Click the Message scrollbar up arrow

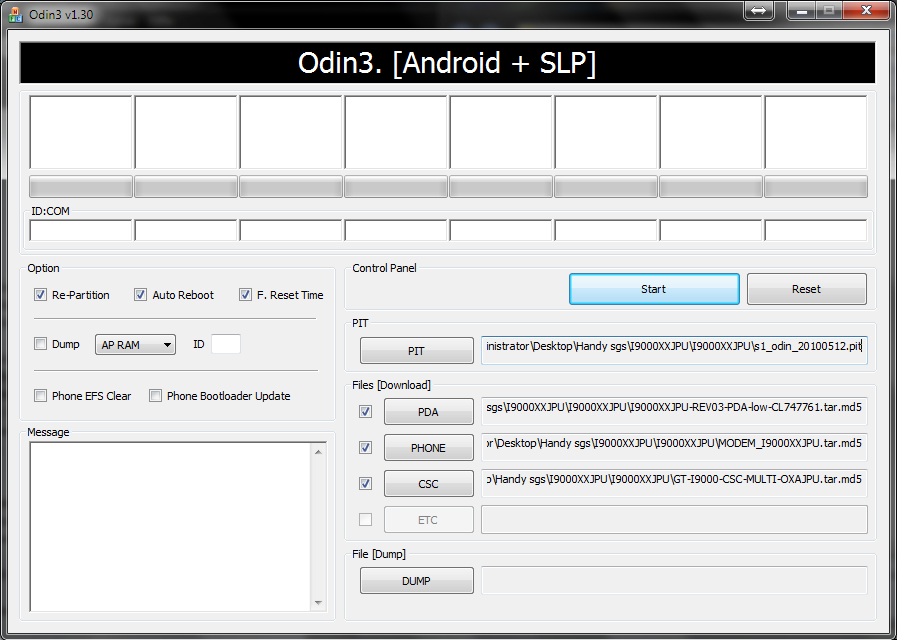[318, 452]
